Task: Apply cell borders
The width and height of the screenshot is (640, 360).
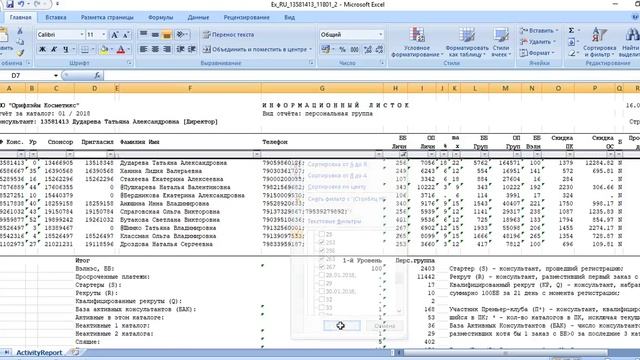Action: (x=84, y=49)
